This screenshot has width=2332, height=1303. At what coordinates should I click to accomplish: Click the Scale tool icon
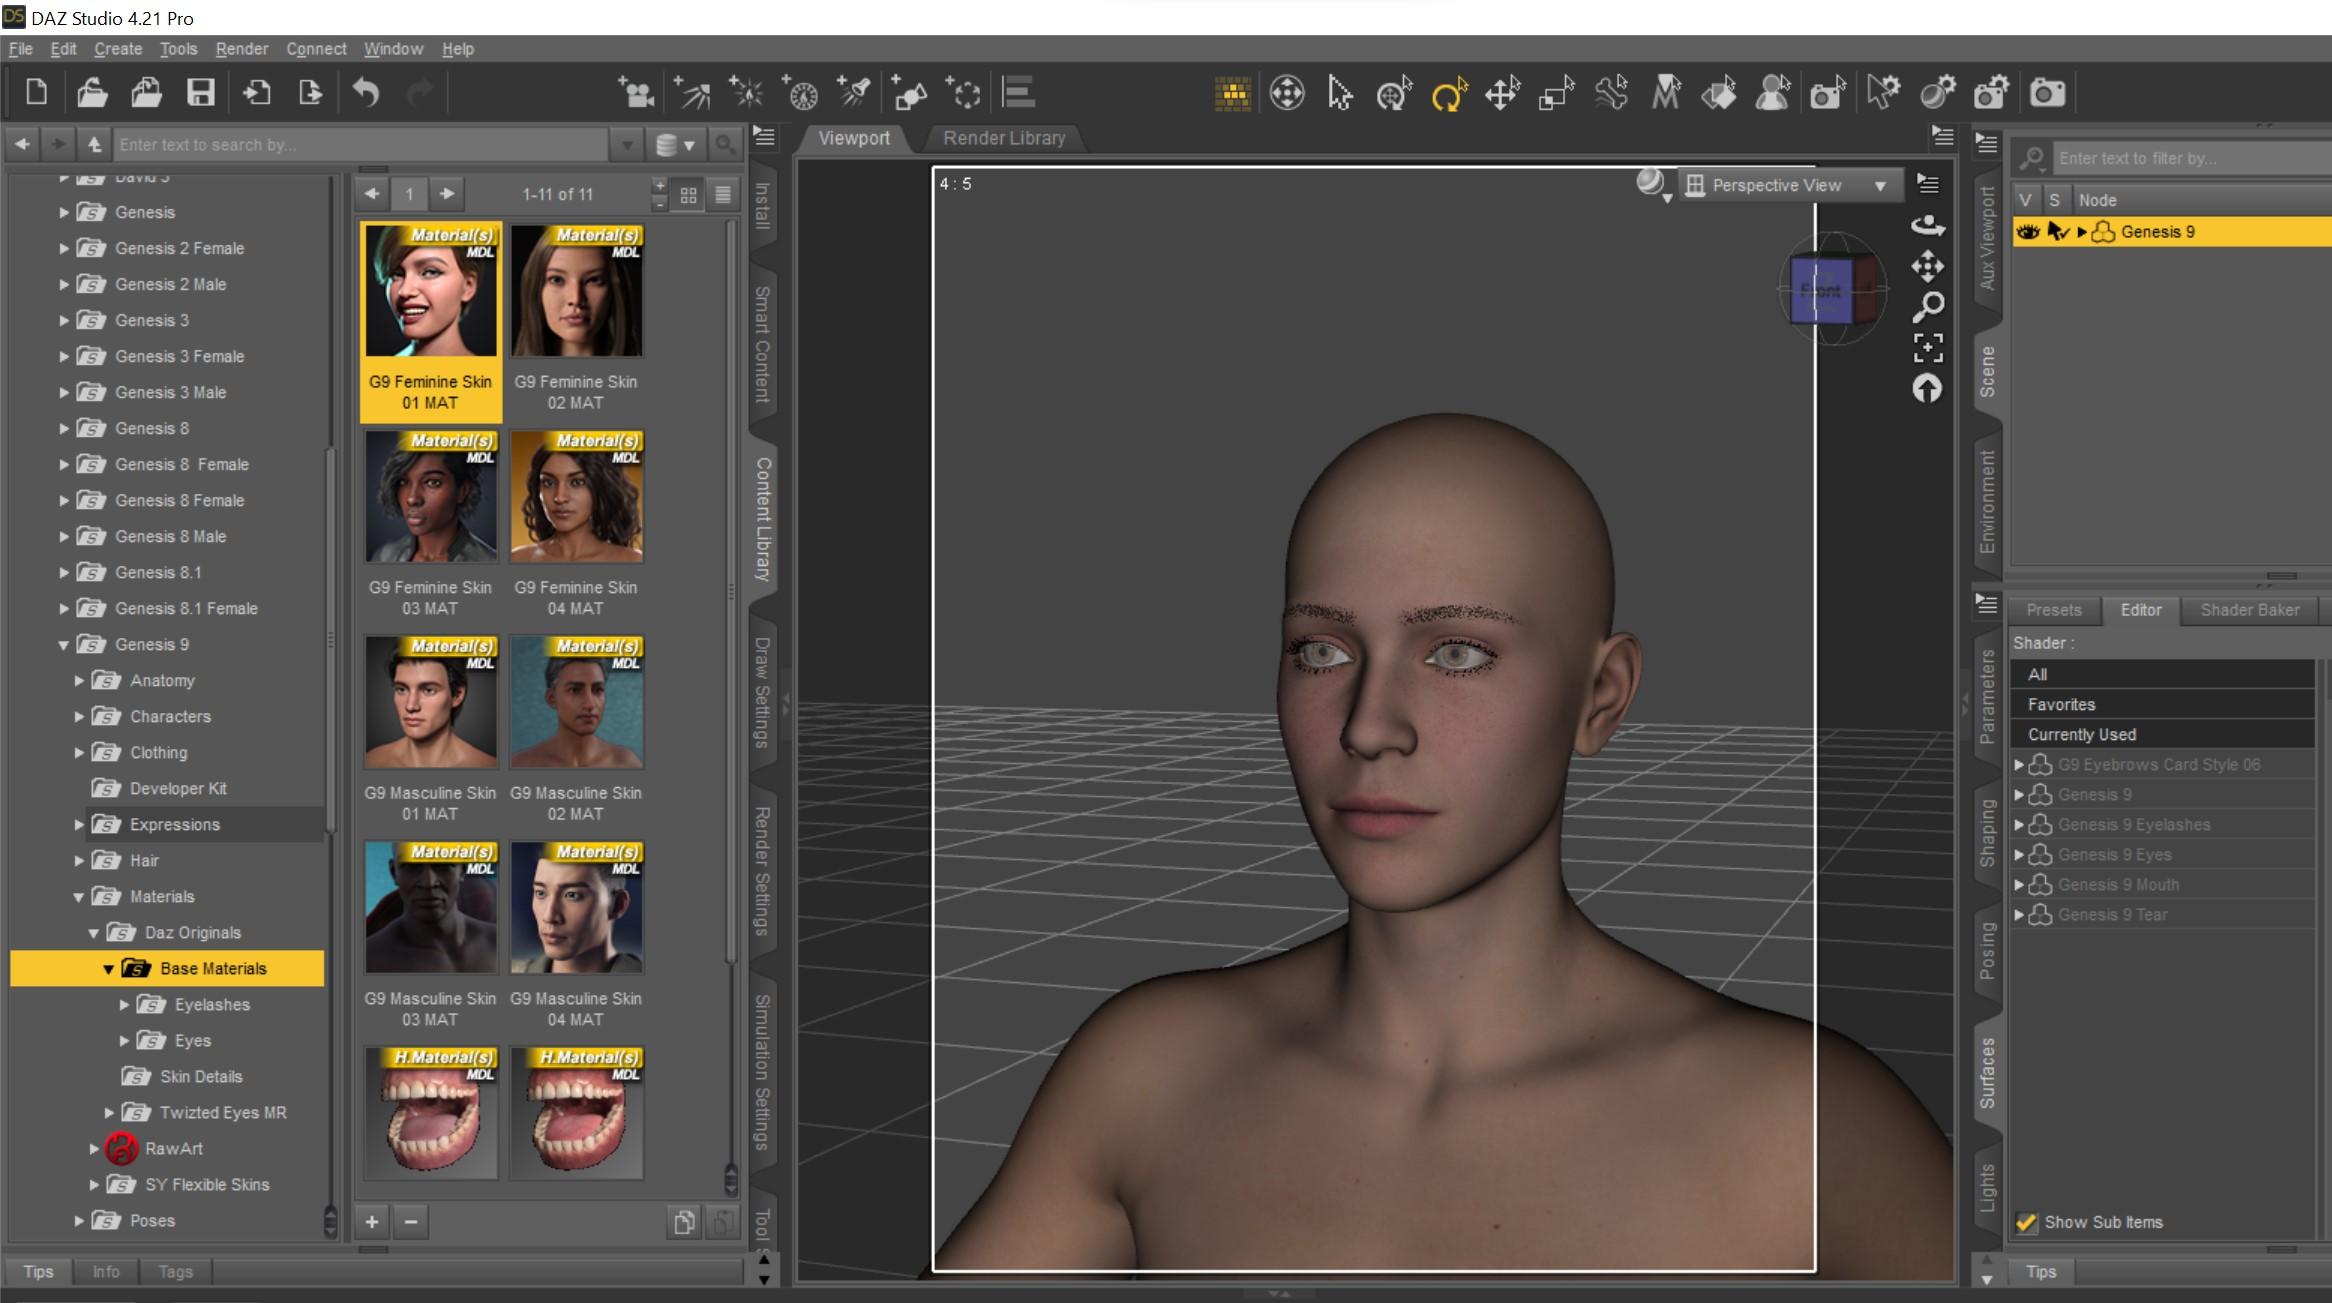pos(1556,94)
